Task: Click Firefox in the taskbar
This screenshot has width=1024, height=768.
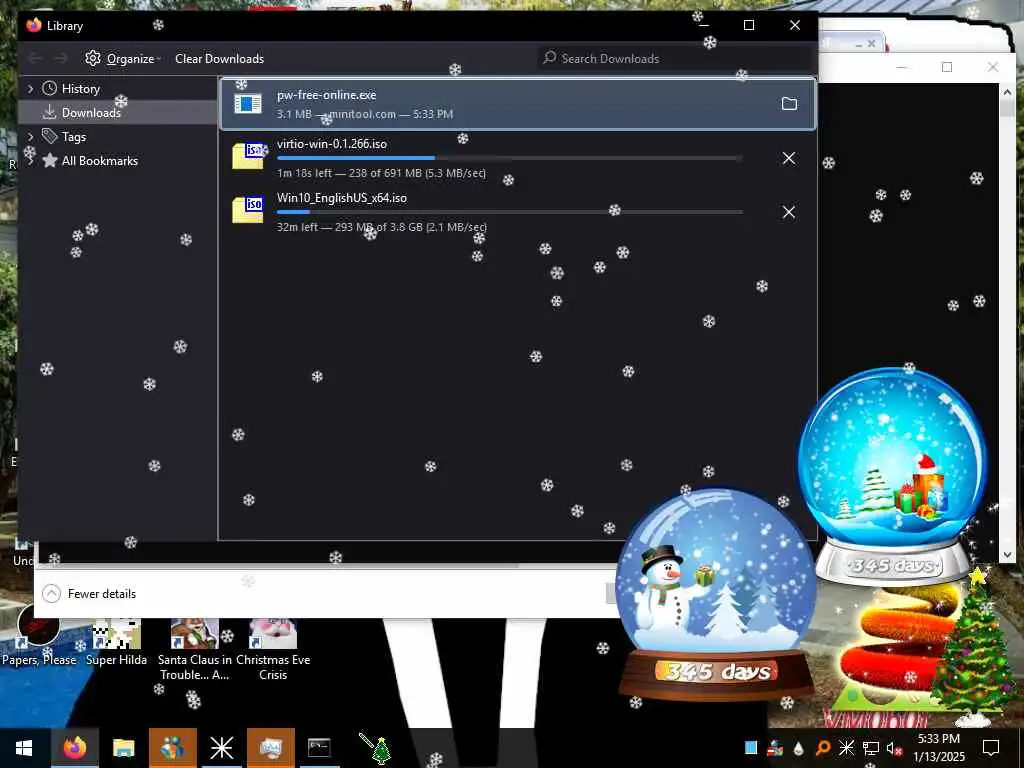Action: tap(74, 748)
